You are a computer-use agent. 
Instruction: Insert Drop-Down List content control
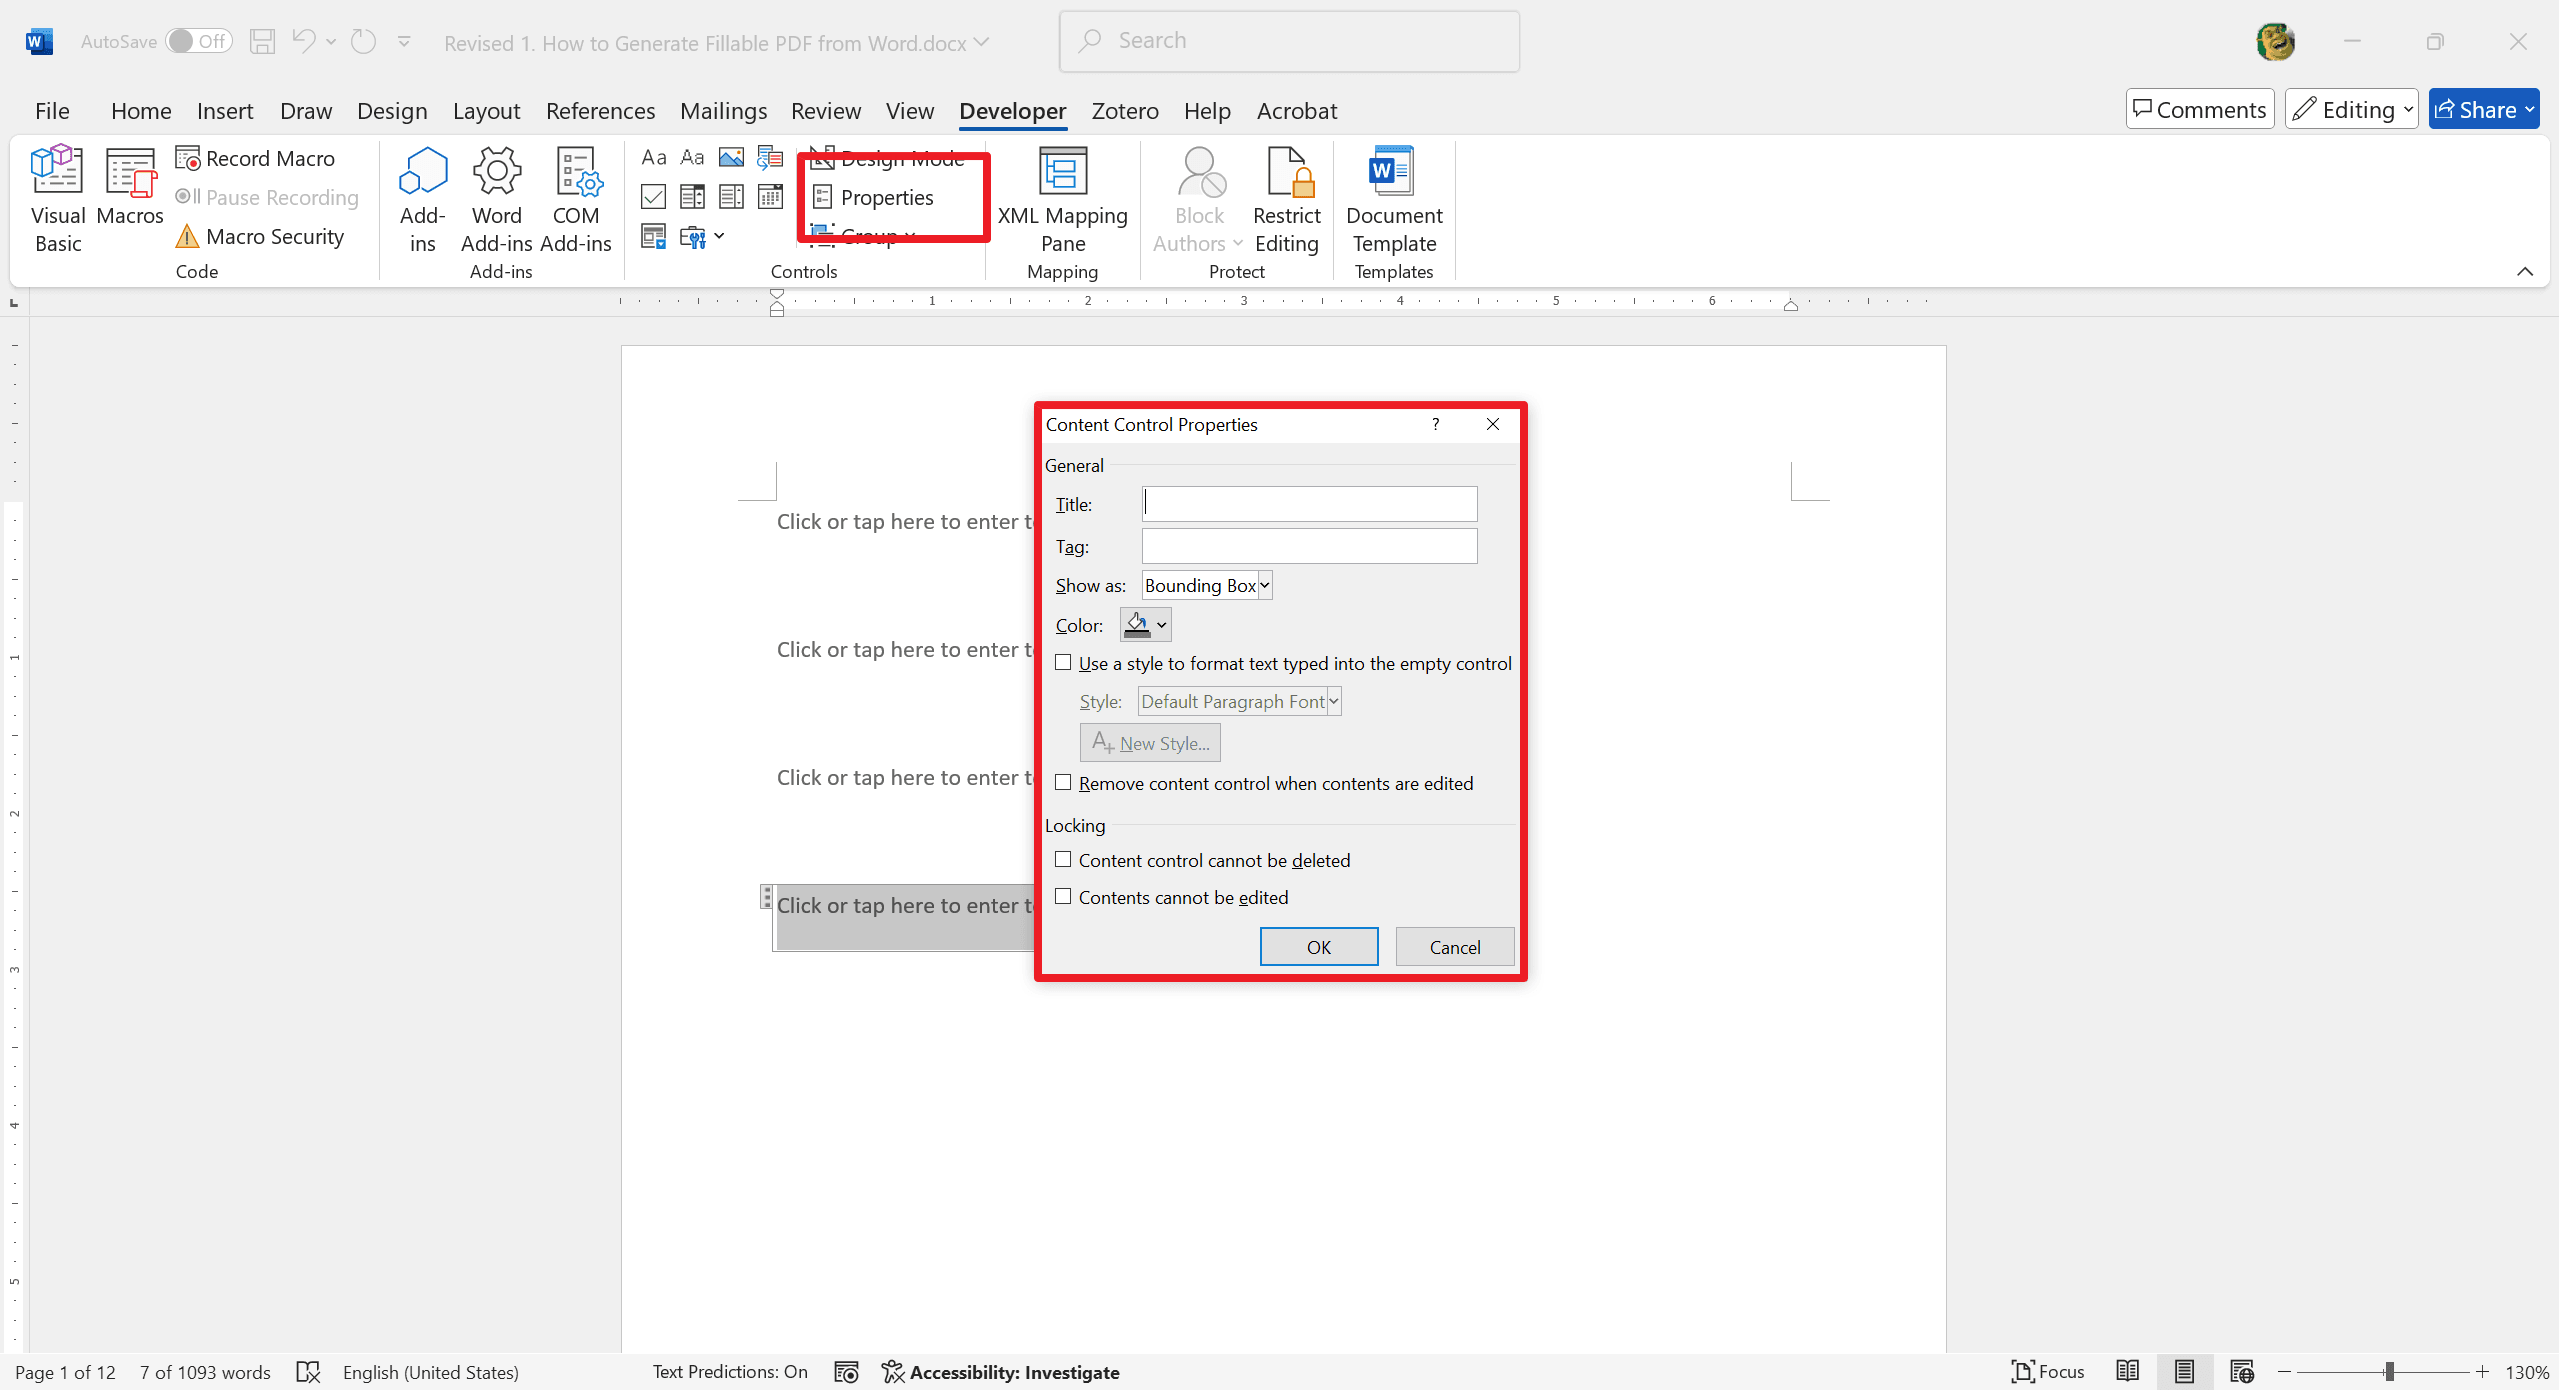pyautogui.click(x=731, y=196)
